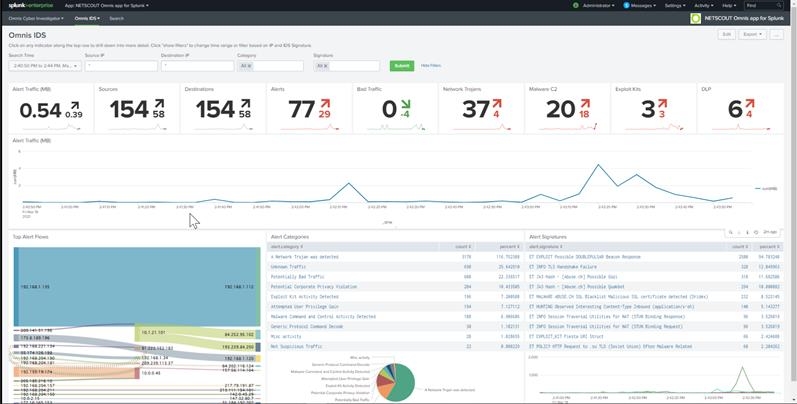Click the Hide Filters link
The image size is (797, 404).
(431, 66)
